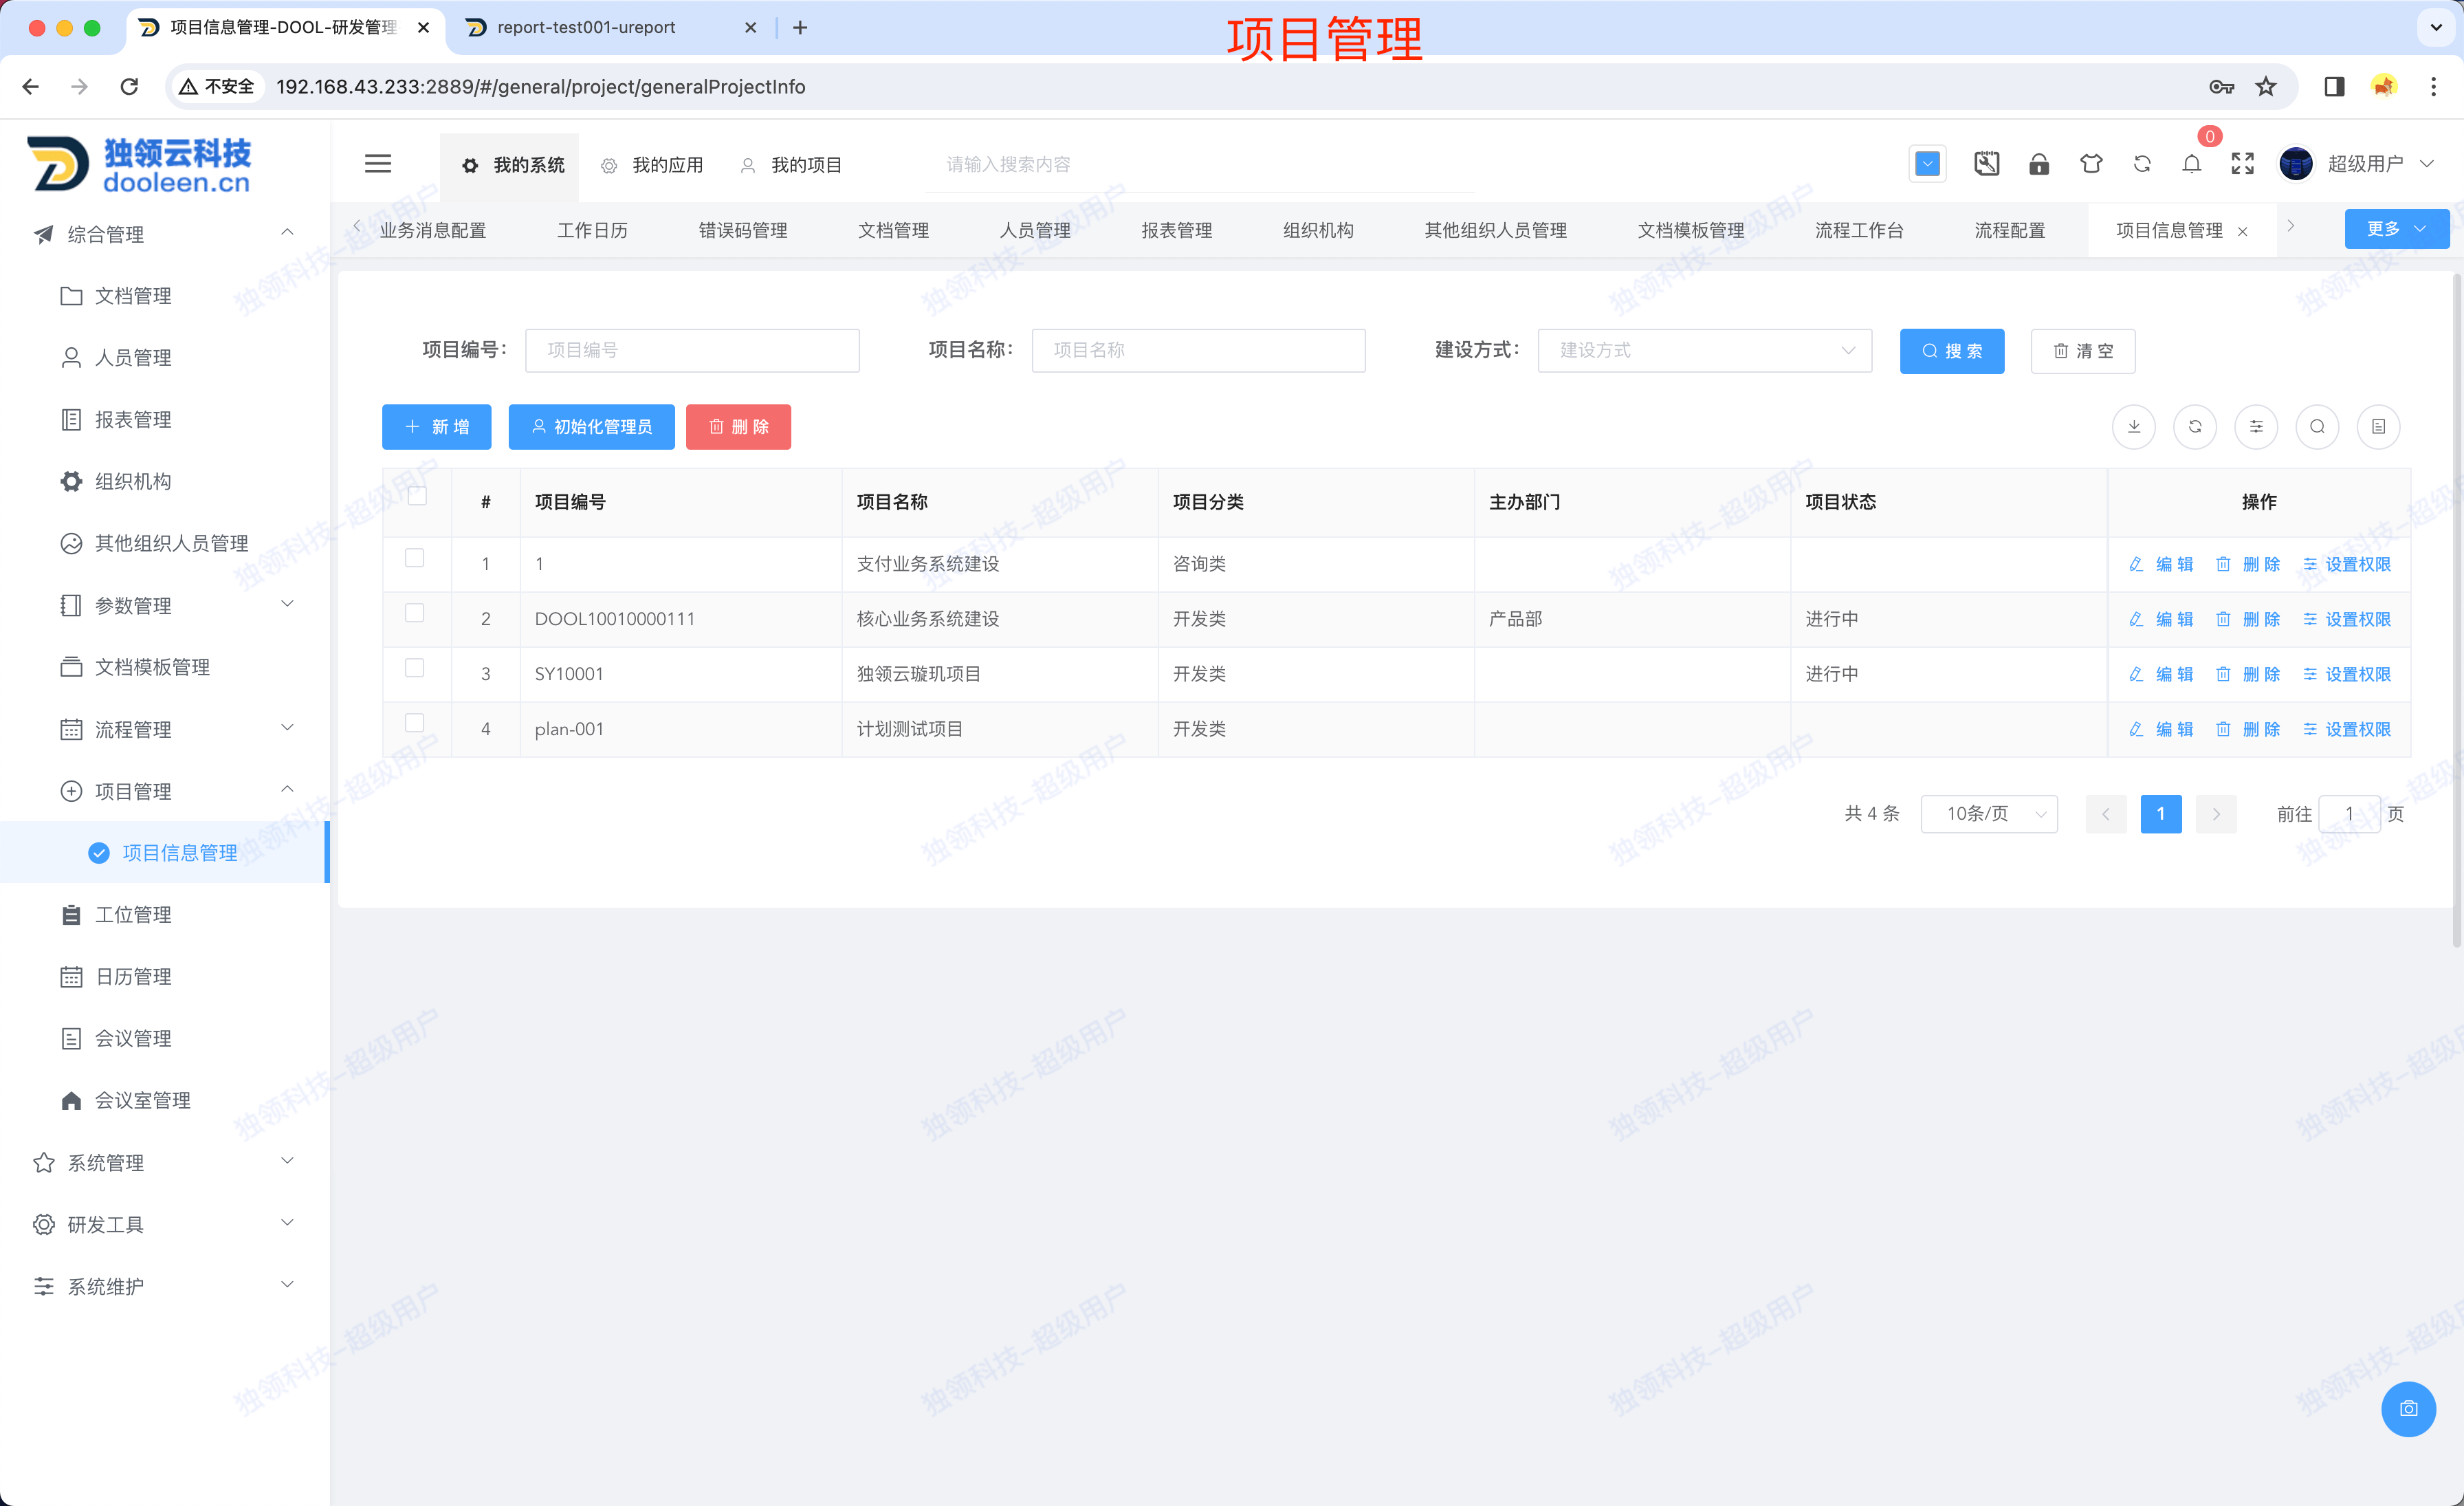
Task: Open the 10条/页 page size dropdown
Action: tap(1988, 814)
